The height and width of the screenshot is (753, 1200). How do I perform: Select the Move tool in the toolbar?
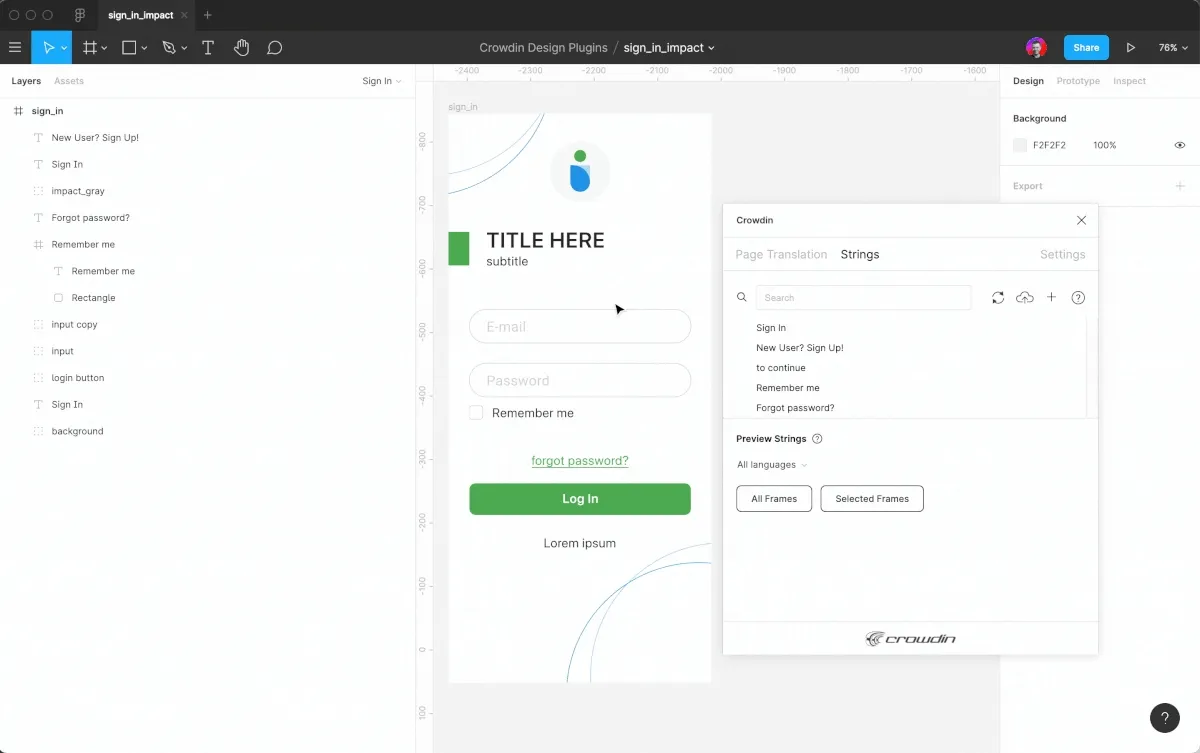[46, 47]
